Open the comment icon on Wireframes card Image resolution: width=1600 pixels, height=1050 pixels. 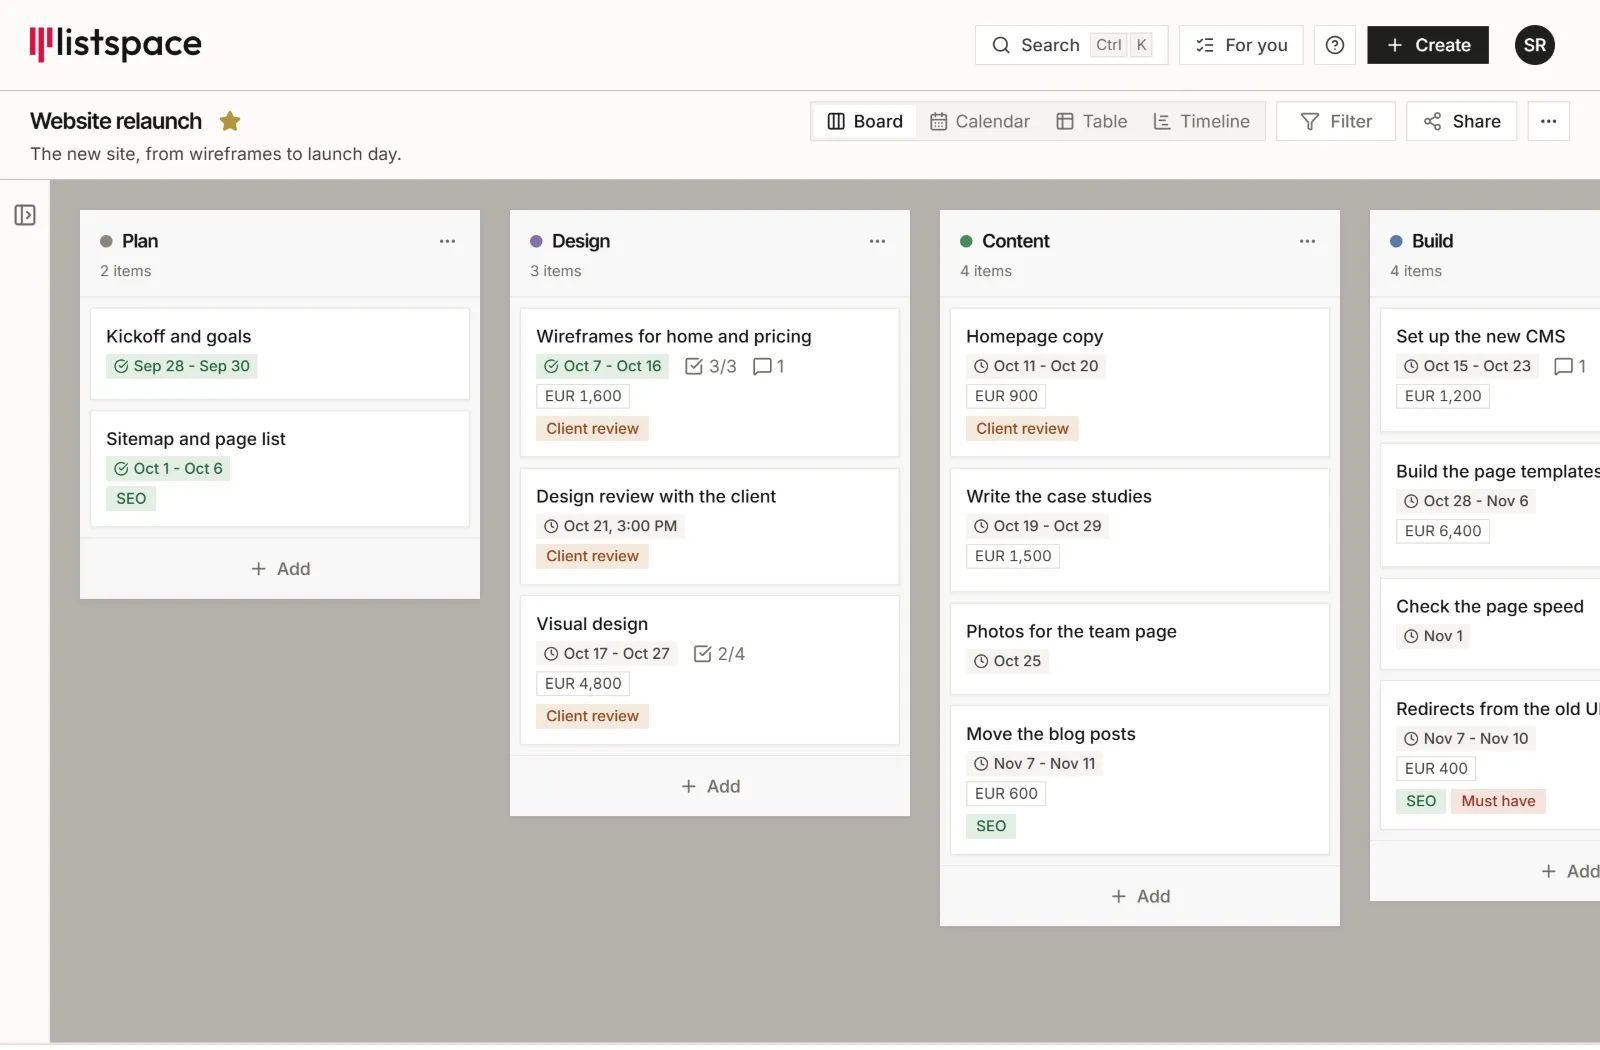click(768, 366)
